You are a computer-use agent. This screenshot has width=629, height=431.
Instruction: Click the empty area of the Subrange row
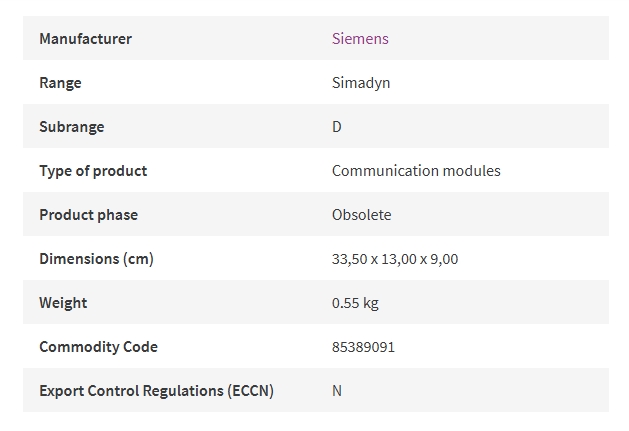pos(473,127)
